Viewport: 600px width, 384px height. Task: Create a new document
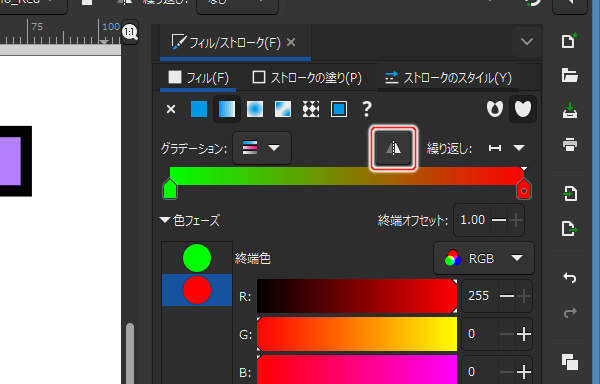click(569, 41)
